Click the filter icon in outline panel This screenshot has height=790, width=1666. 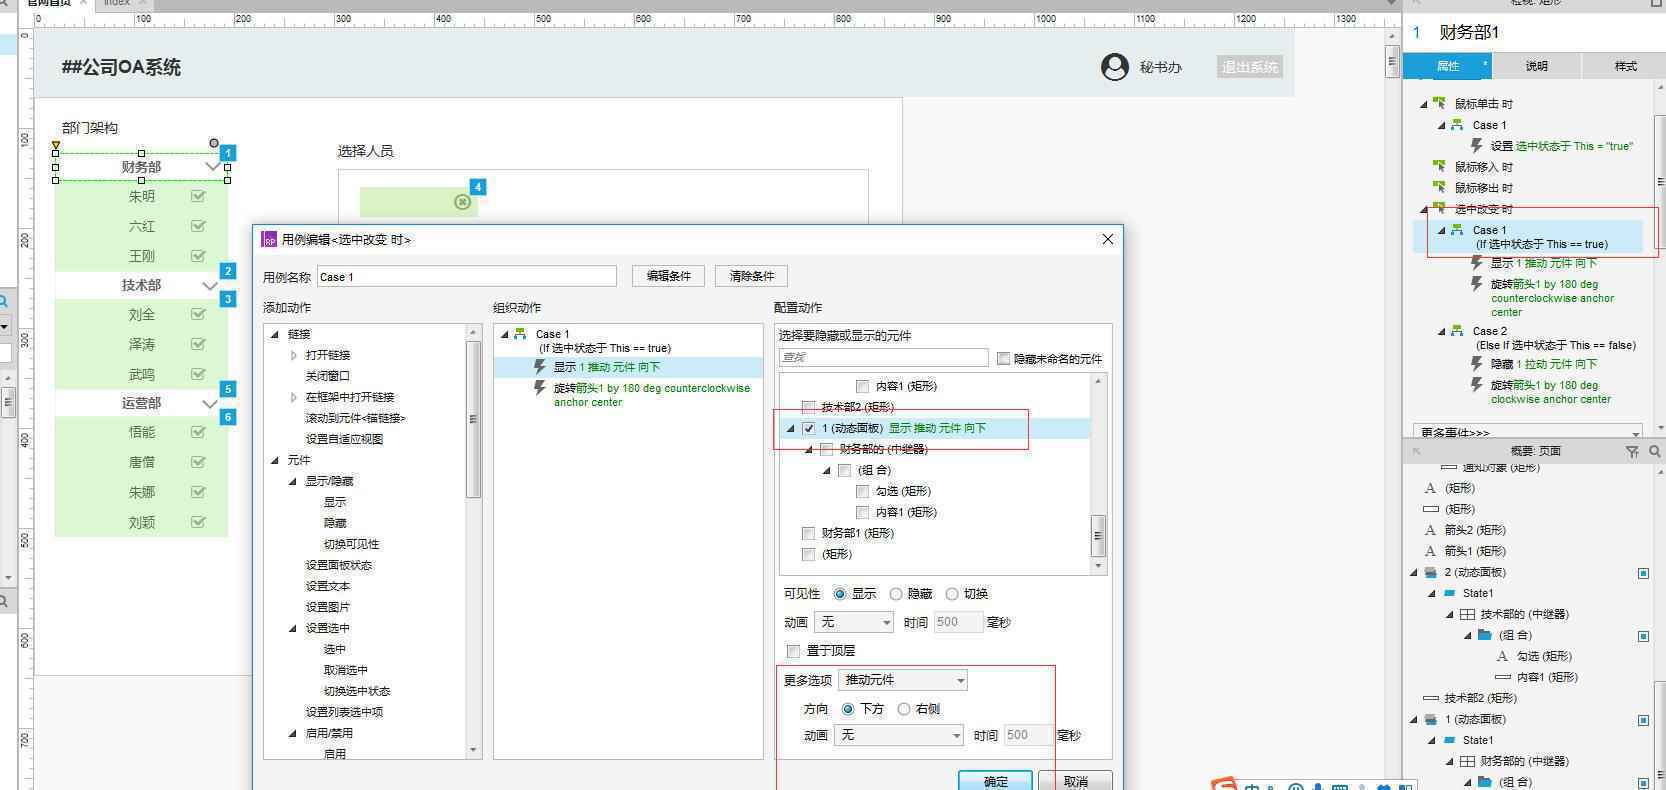1632,452
